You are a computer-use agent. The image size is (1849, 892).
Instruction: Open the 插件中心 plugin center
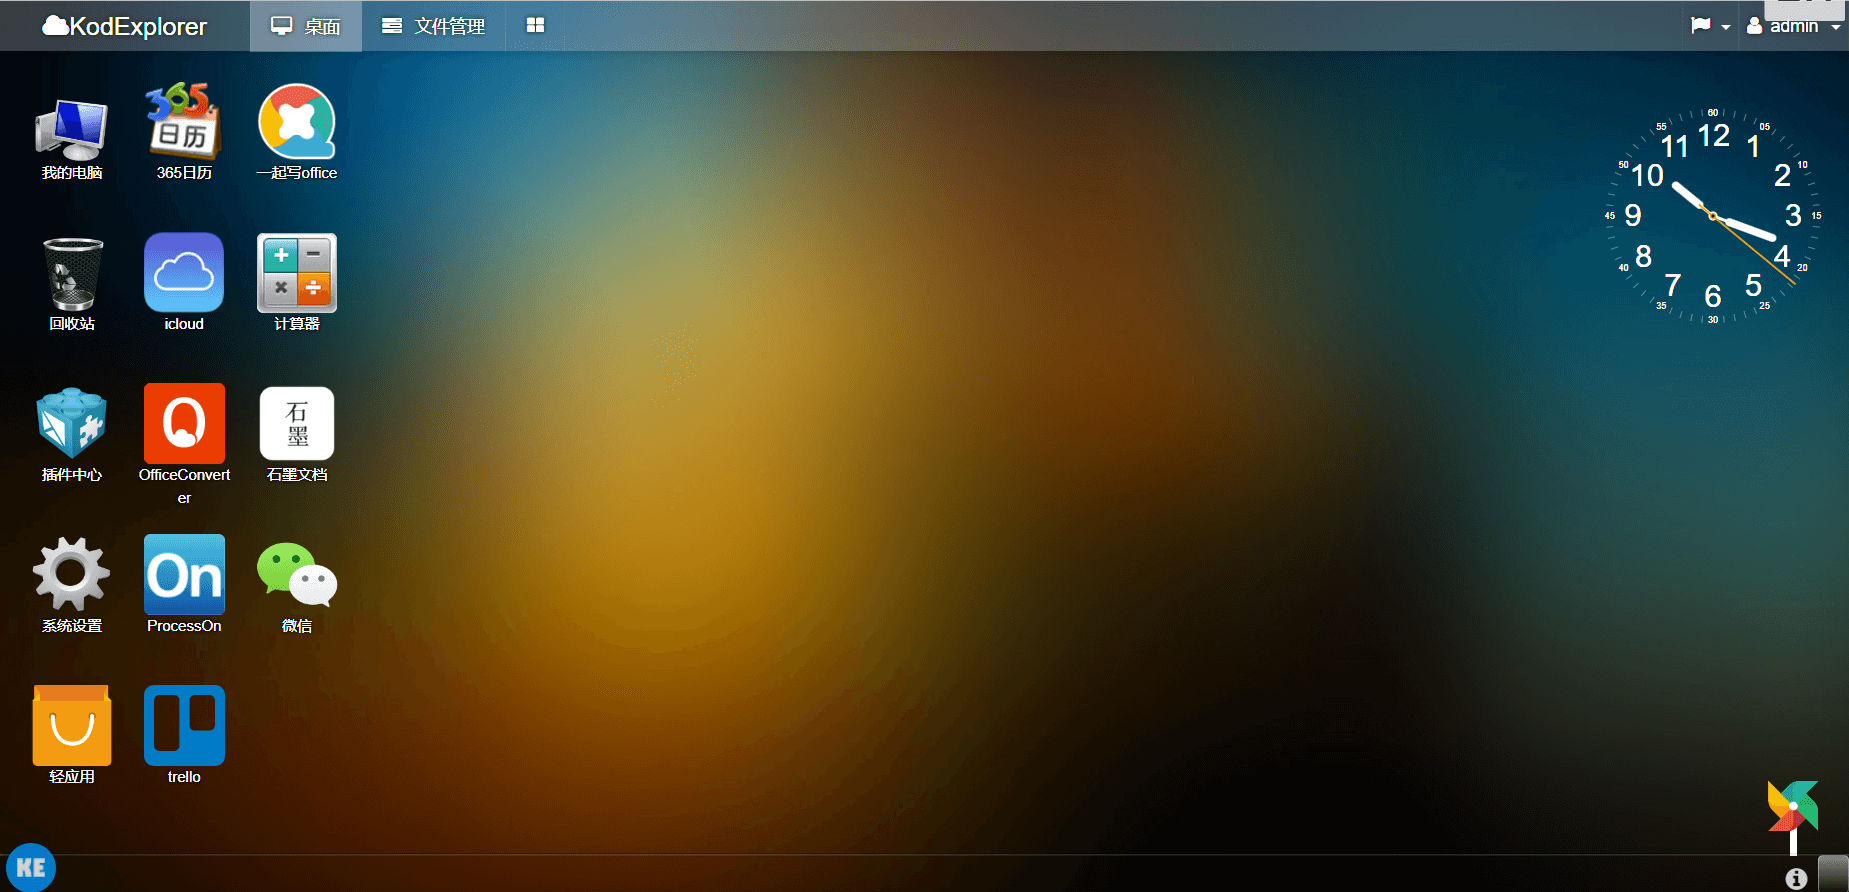(72, 424)
